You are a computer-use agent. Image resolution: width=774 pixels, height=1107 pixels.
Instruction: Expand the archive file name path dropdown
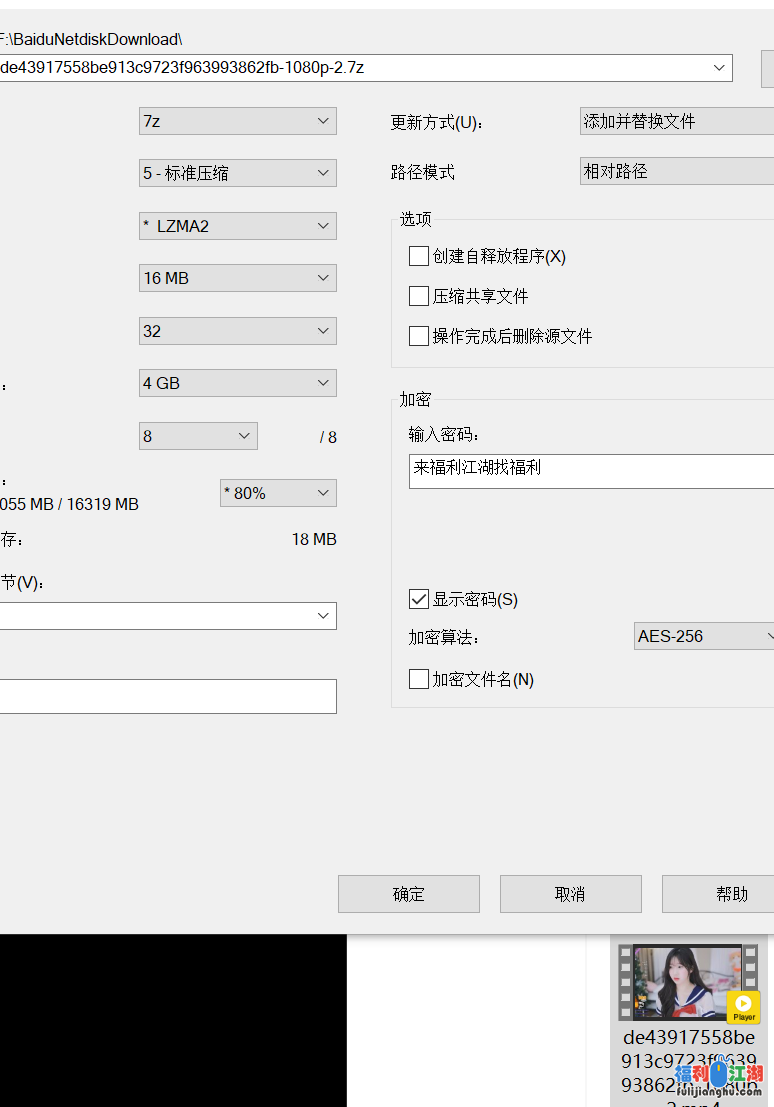click(x=719, y=68)
